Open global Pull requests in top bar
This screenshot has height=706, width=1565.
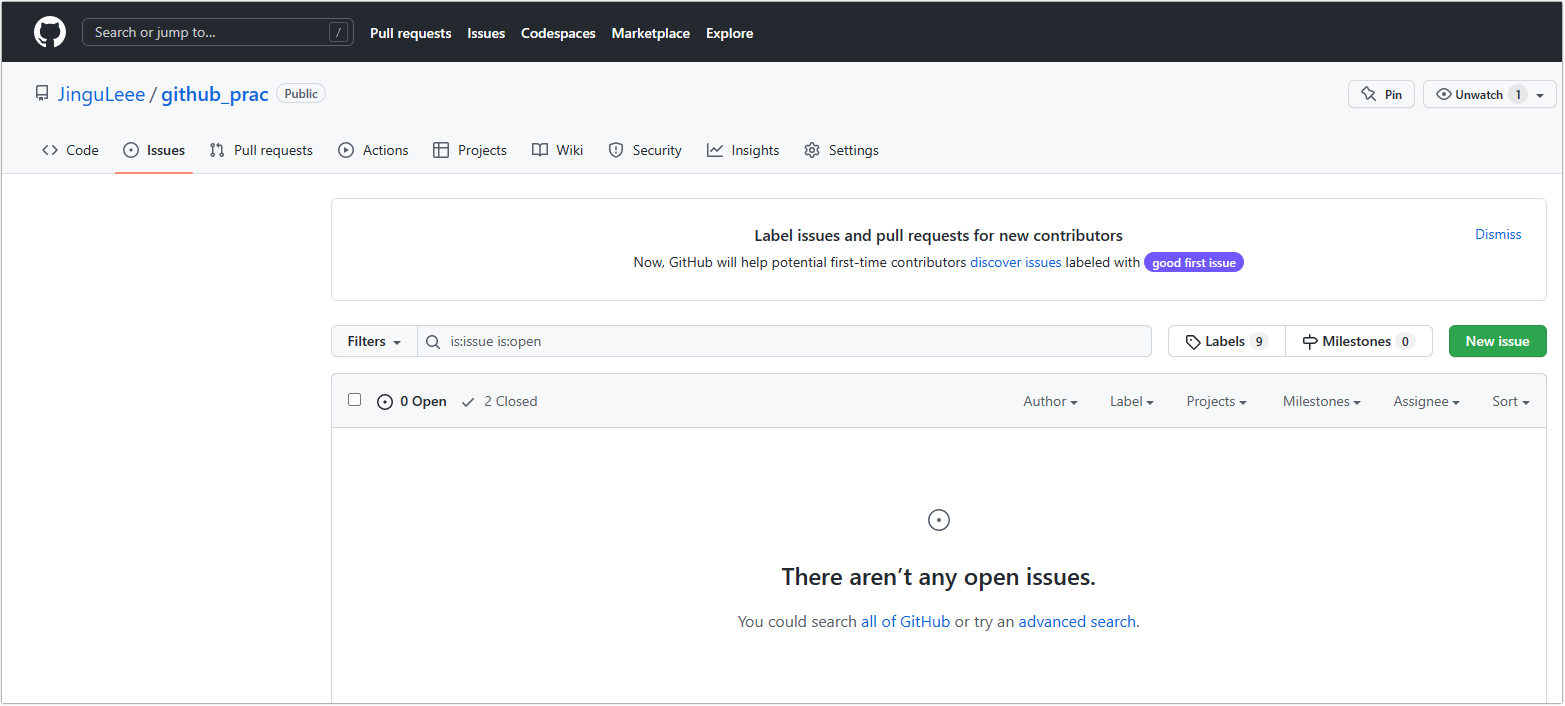(x=410, y=33)
